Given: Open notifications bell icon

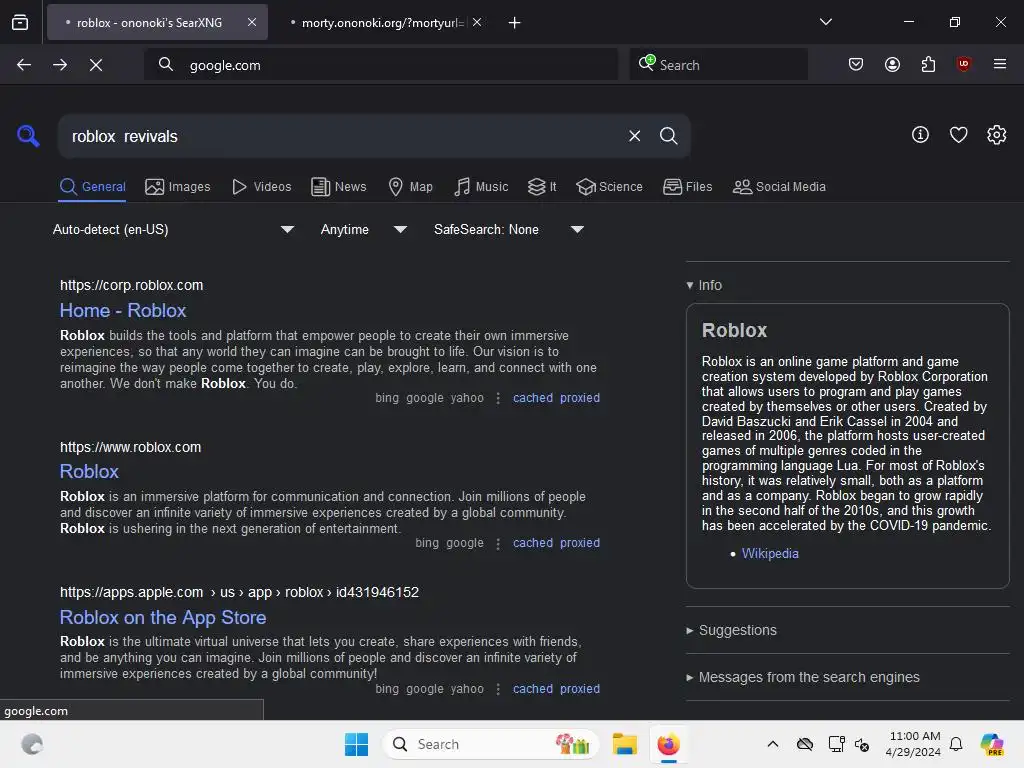Looking at the screenshot, I should tap(956, 744).
